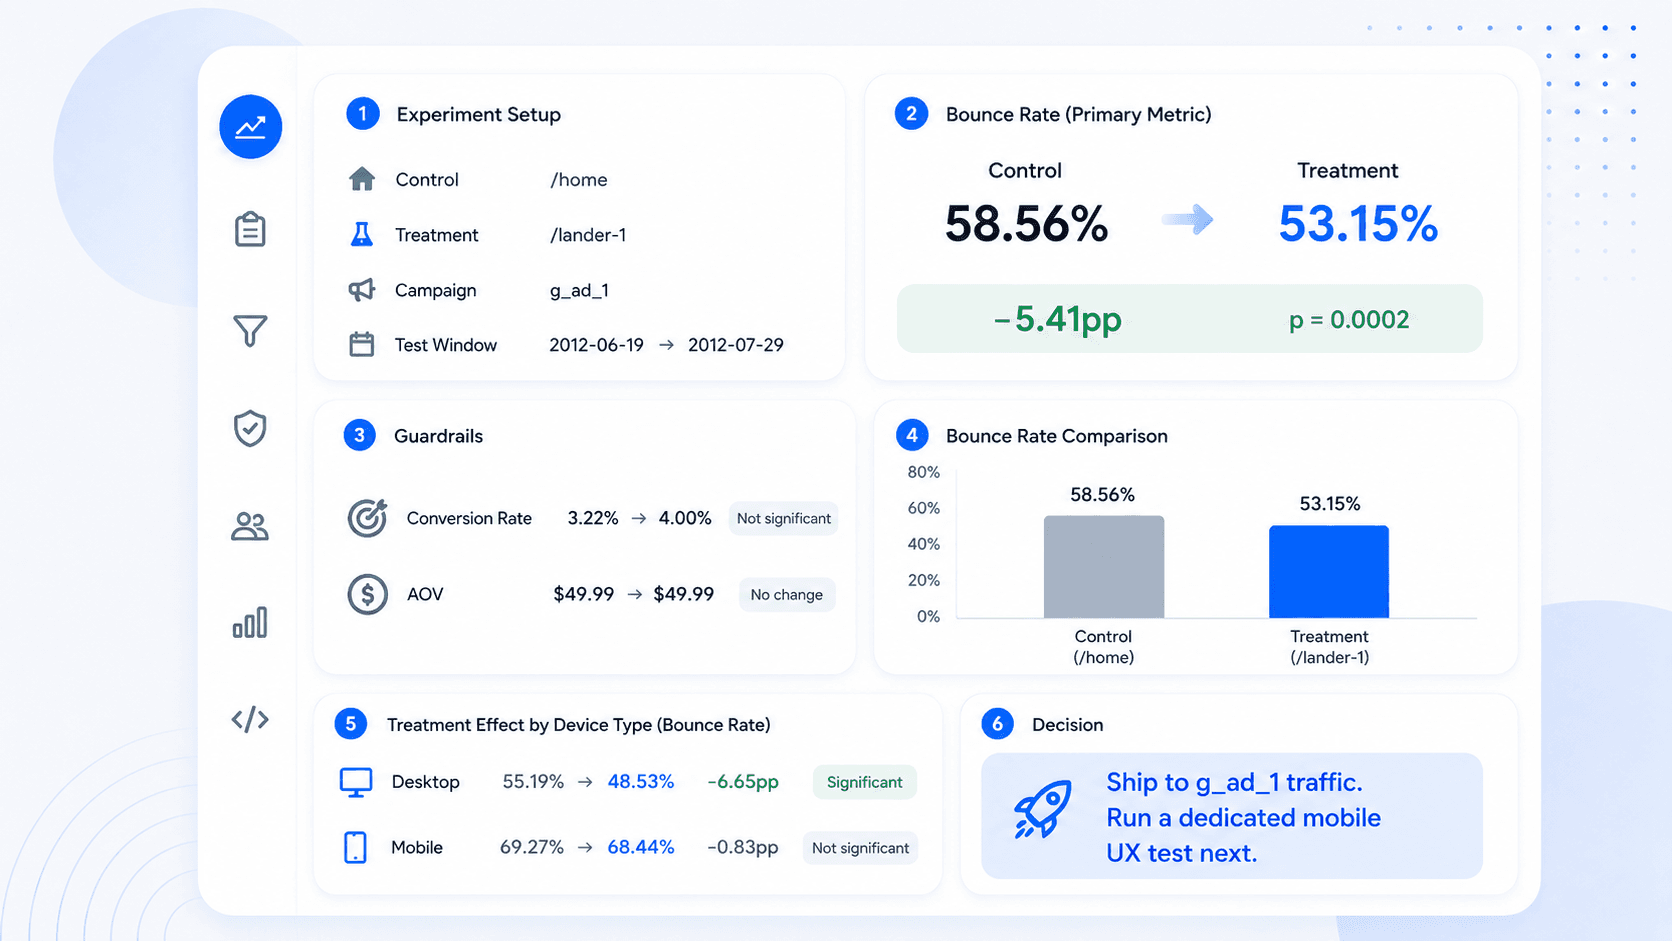
Task: Click the large 58.56% control value
Action: [1026, 224]
